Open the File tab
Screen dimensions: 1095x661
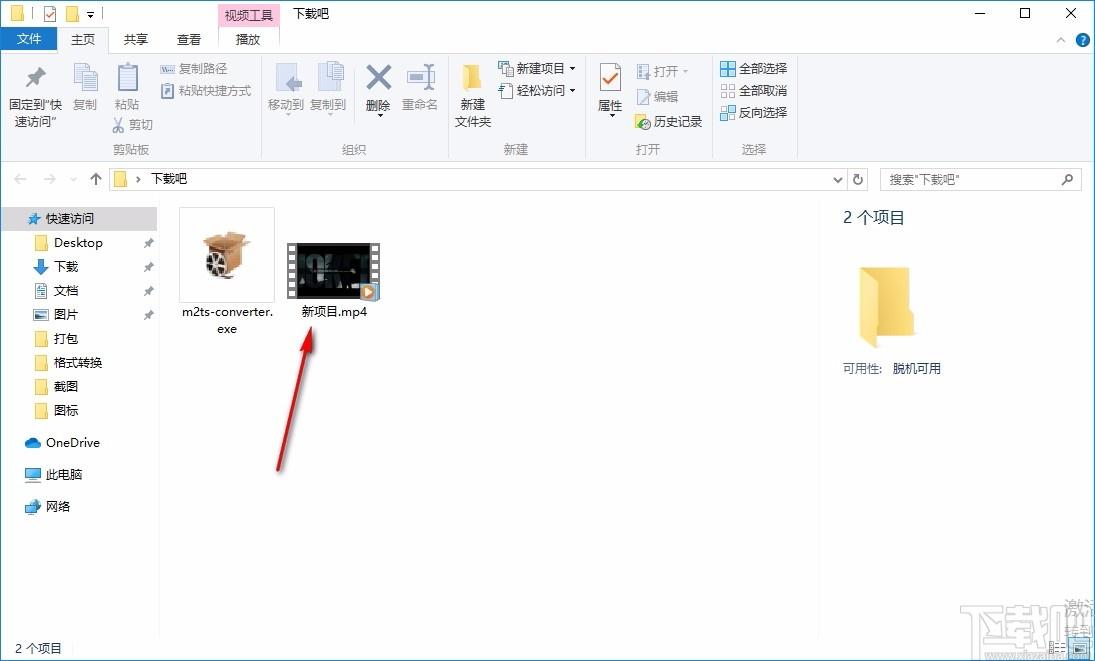(29, 39)
